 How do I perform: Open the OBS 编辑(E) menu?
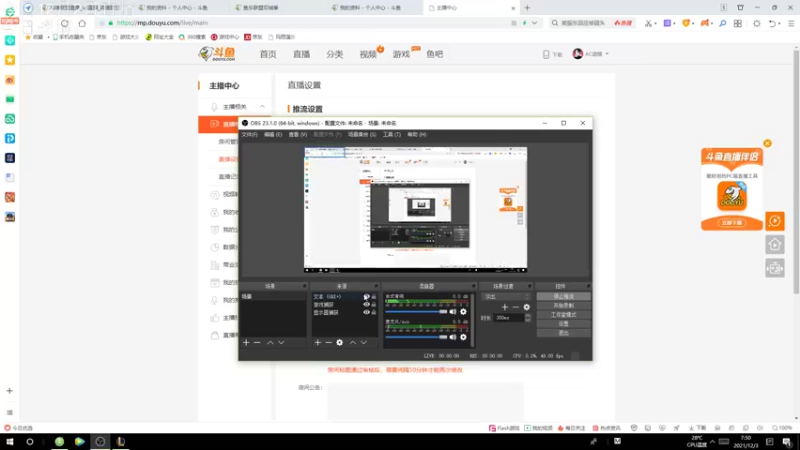pyautogui.click(x=273, y=135)
